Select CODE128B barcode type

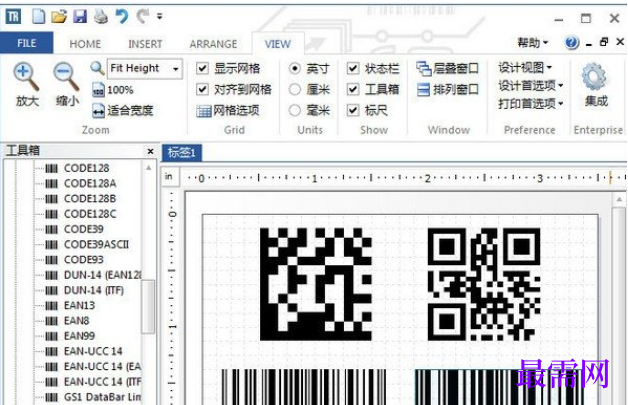(90, 199)
